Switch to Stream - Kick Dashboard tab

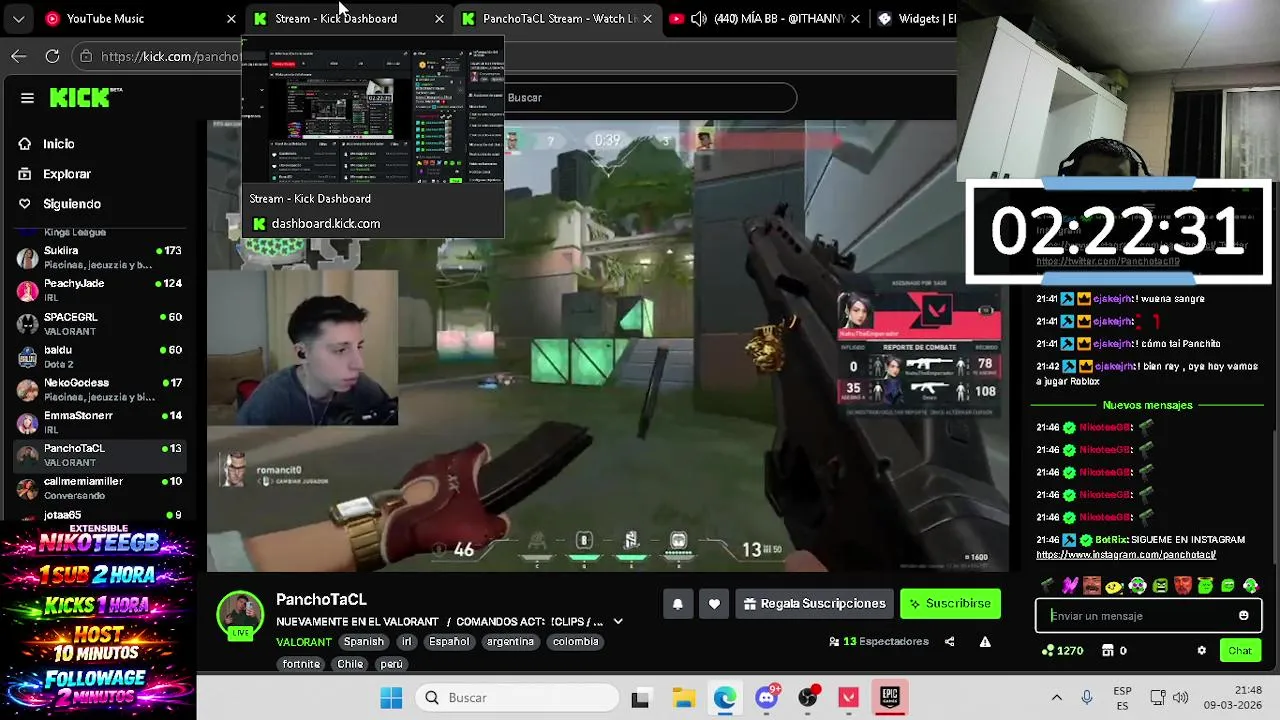click(348, 18)
